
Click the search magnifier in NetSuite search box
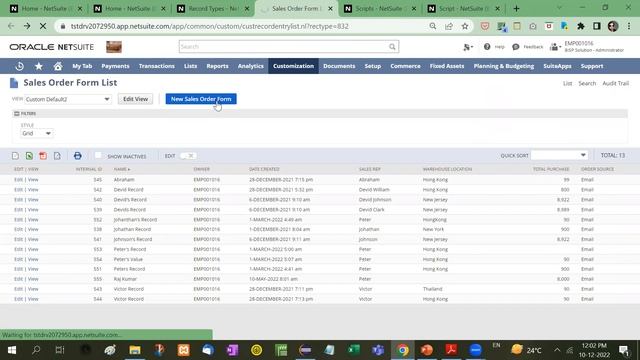click(x=392, y=47)
